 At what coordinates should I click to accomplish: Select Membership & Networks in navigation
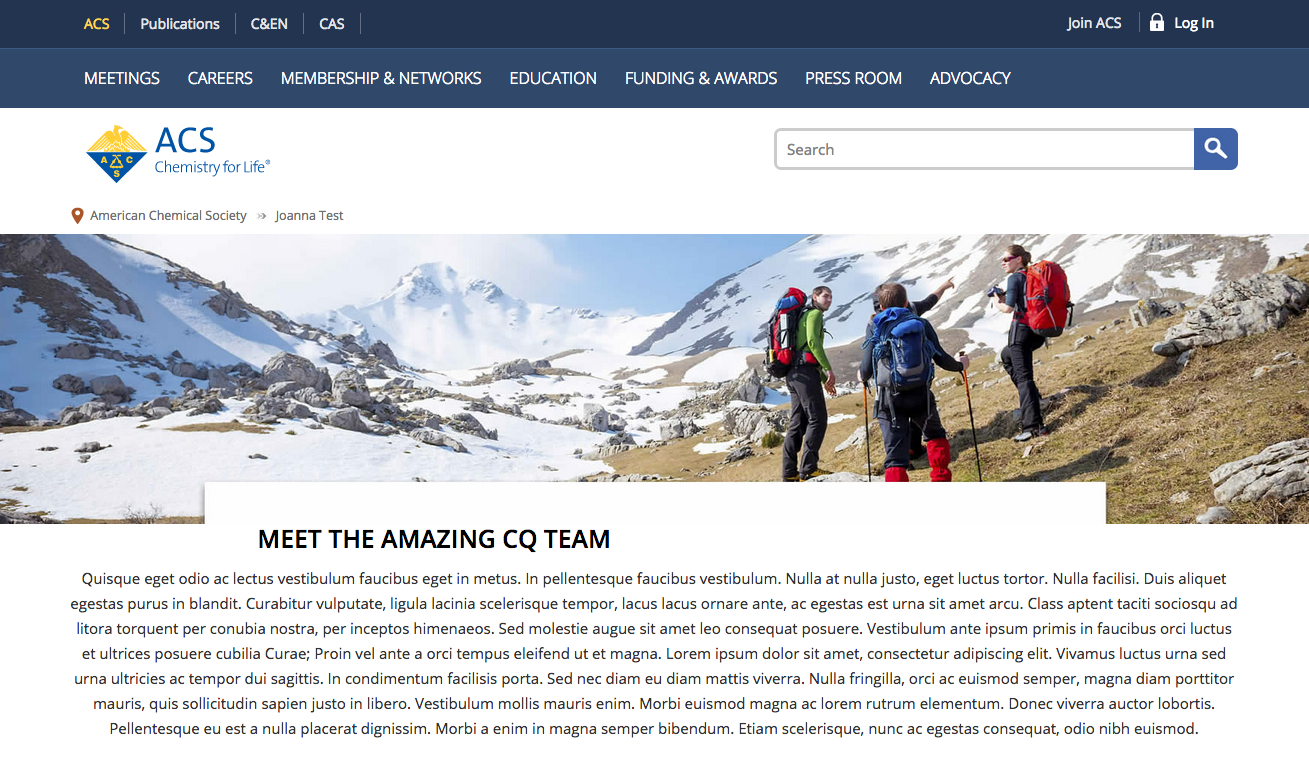pyautogui.click(x=381, y=78)
